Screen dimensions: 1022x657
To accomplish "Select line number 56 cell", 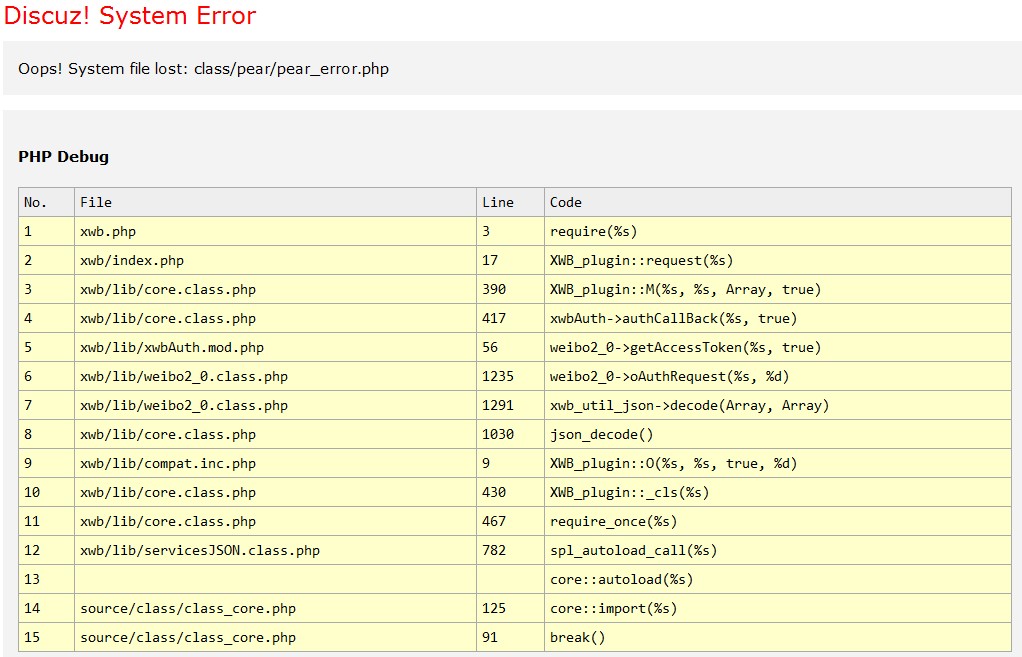I will coord(510,347).
